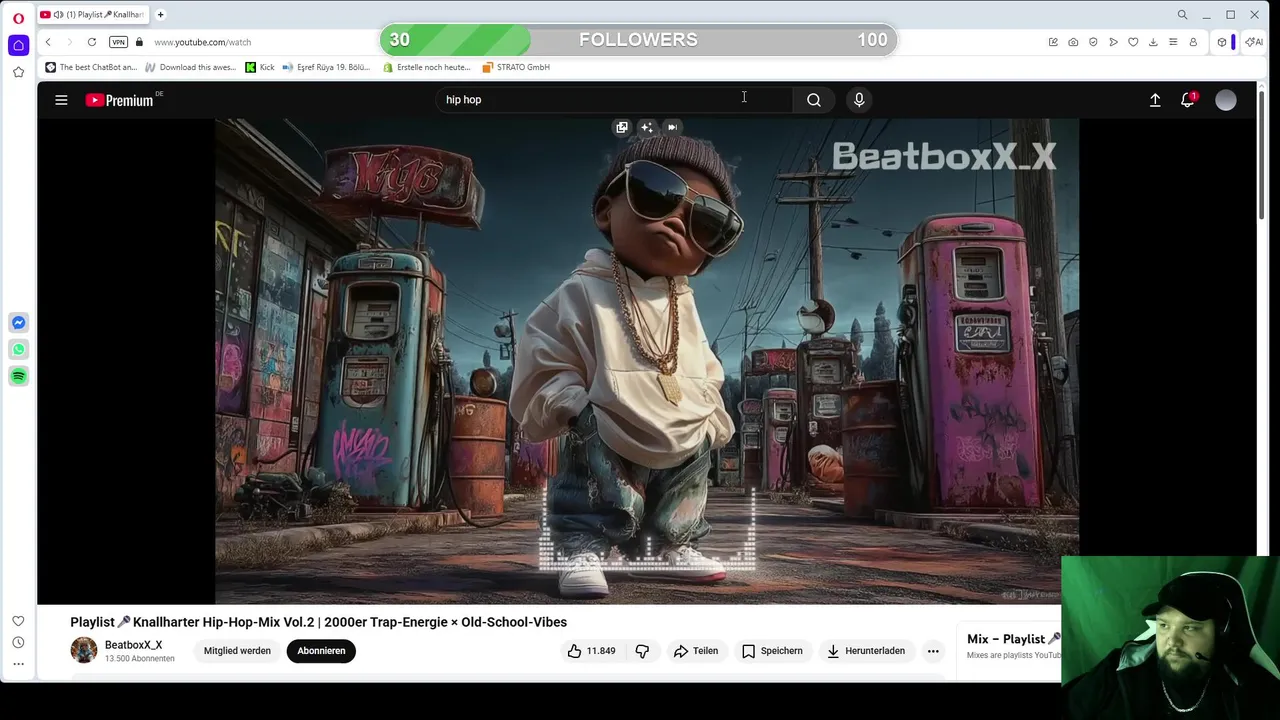Activate the voice search microphone
The height and width of the screenshot is (720, 1280).
click(x=859, y=100)
